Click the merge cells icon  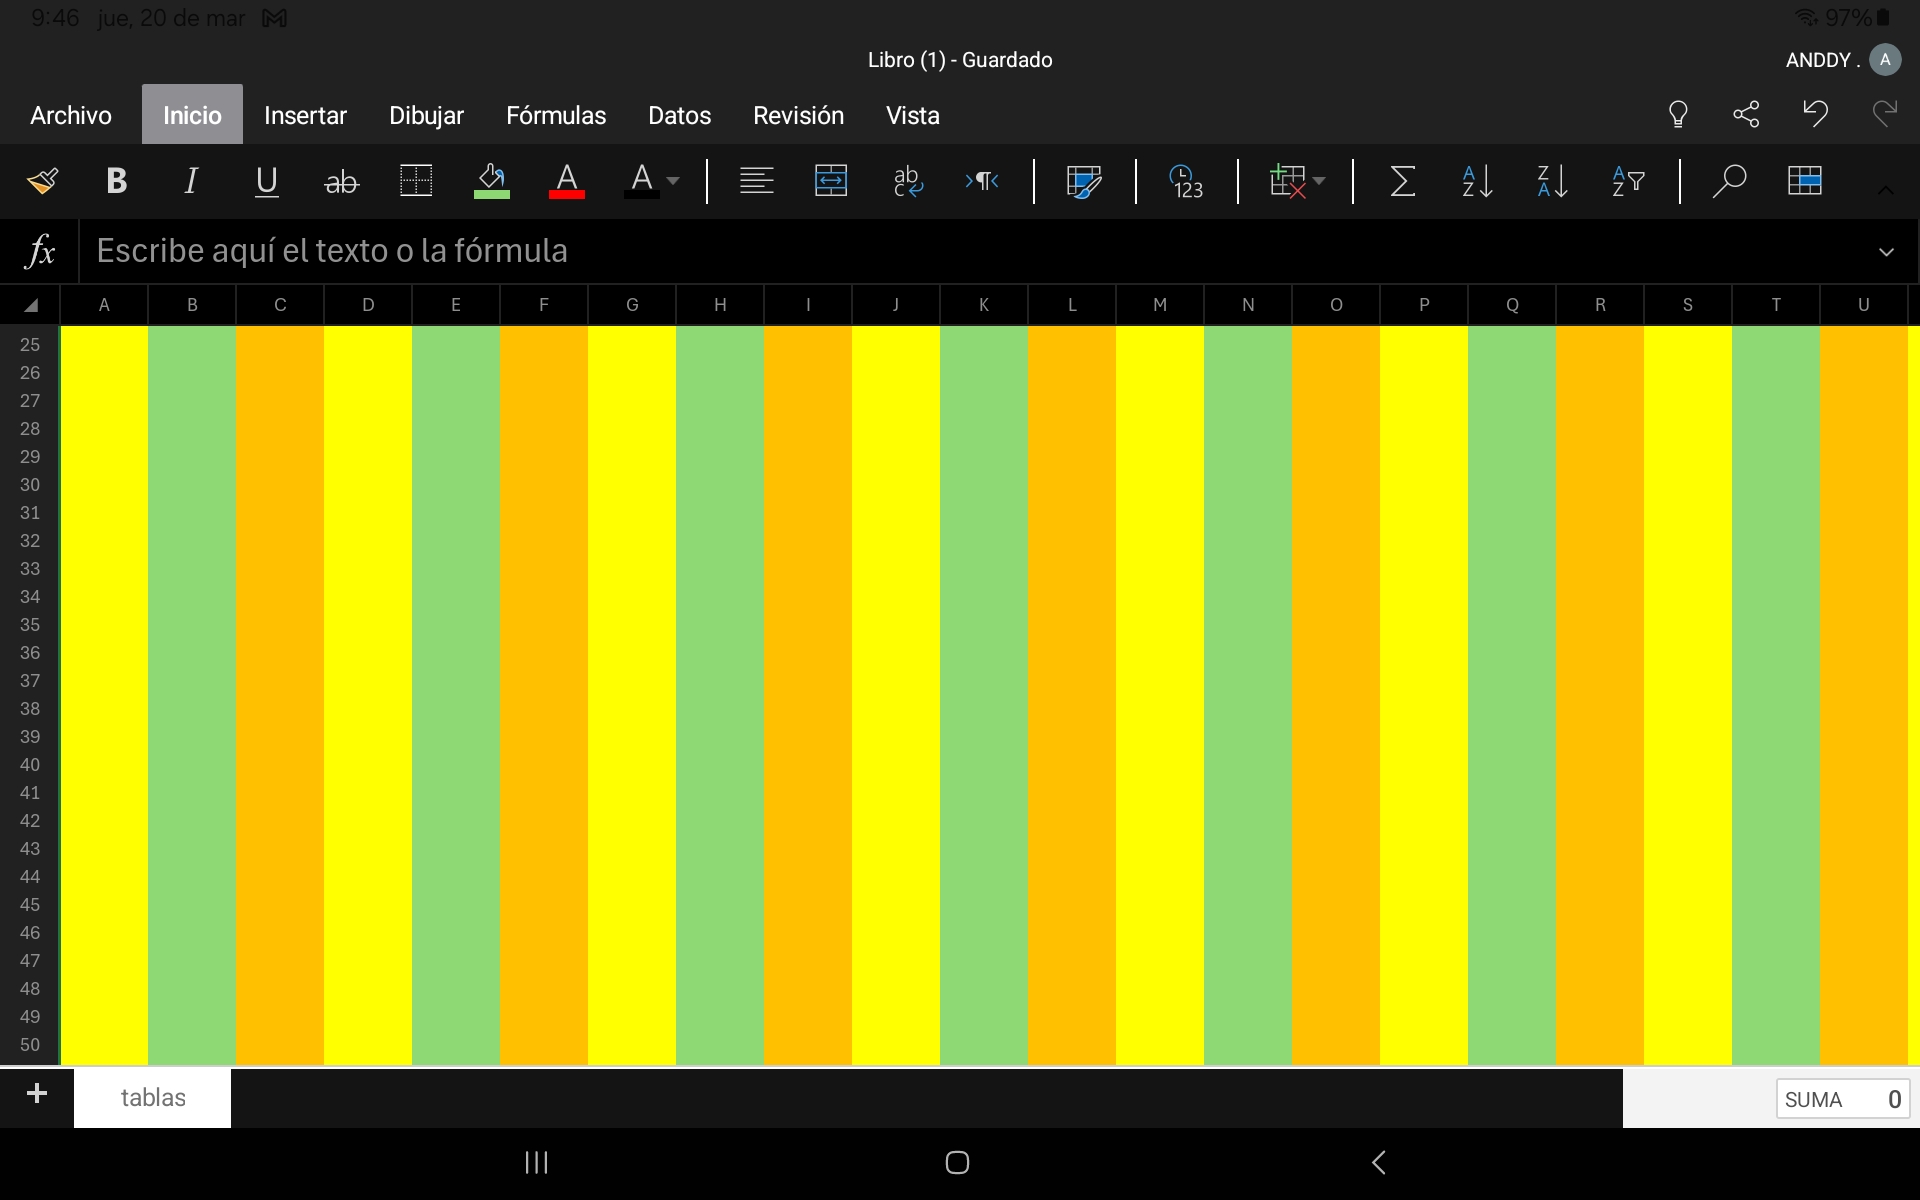831,181
